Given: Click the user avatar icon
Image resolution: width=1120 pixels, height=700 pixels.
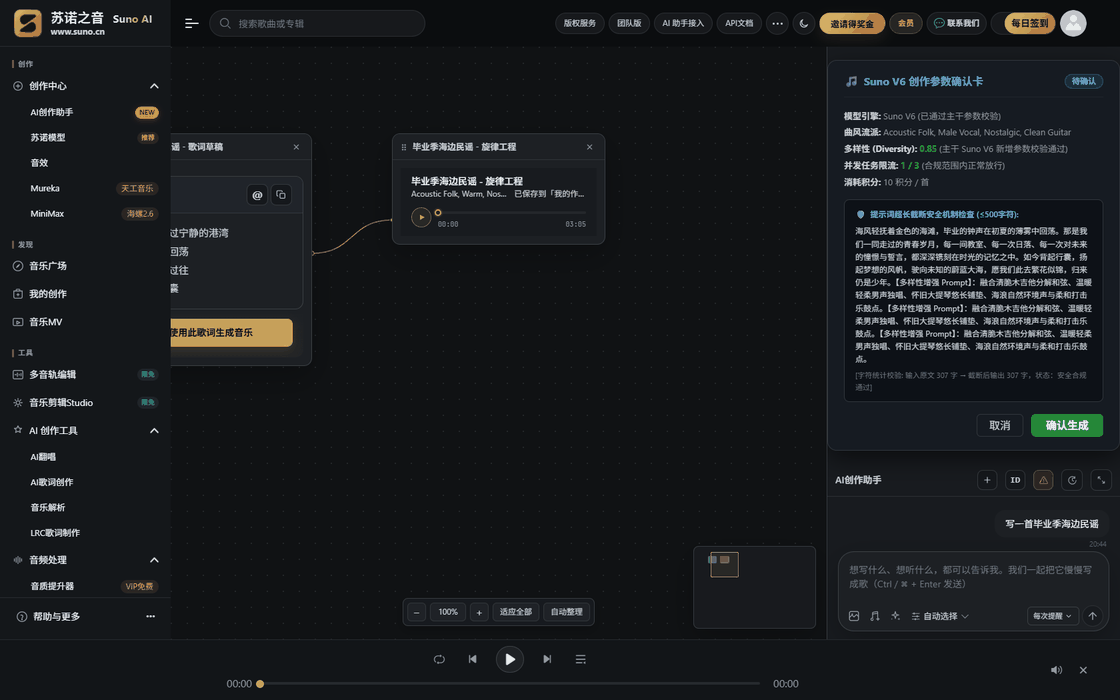Looking at the screenshot, I should pyautogui.click(x=1073, y=24).
